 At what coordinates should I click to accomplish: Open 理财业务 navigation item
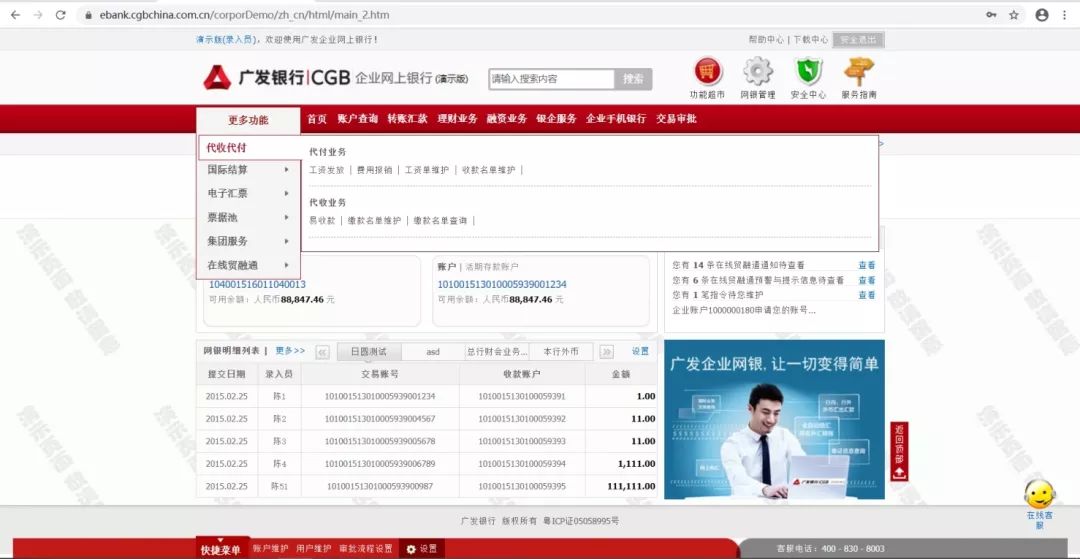tap(457, 119)
